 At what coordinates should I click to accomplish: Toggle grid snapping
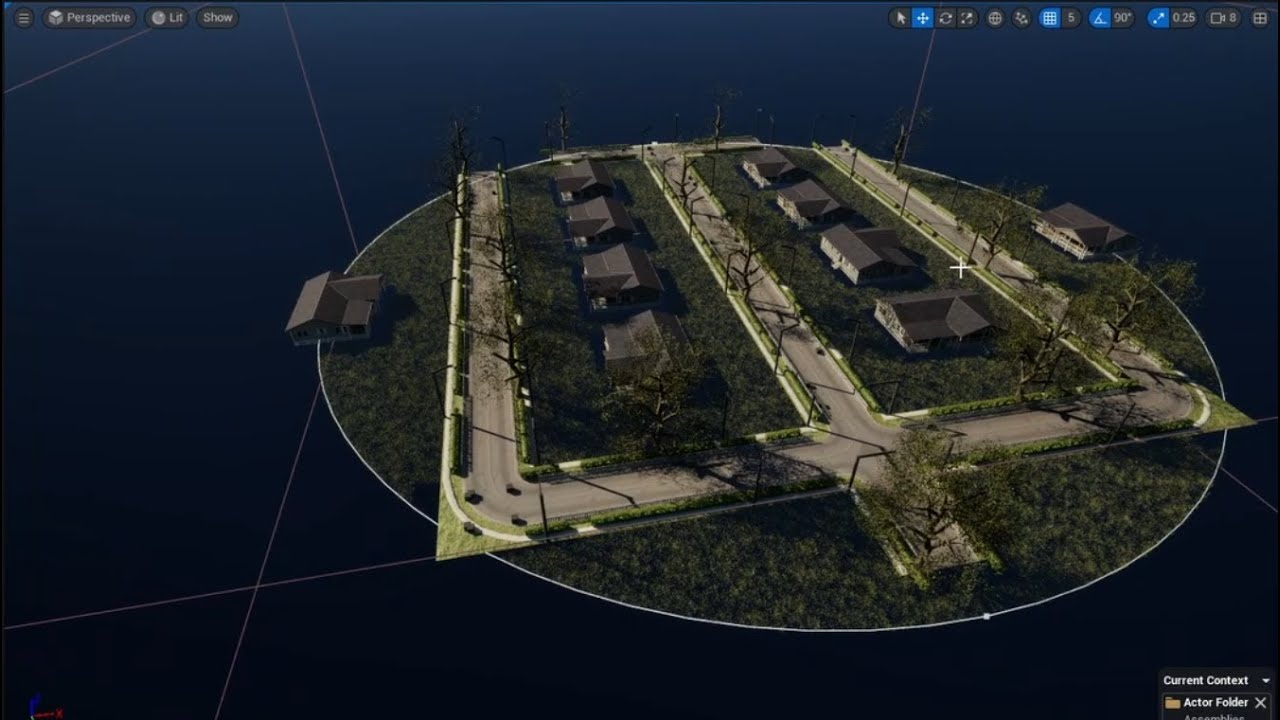[1049, 17]
